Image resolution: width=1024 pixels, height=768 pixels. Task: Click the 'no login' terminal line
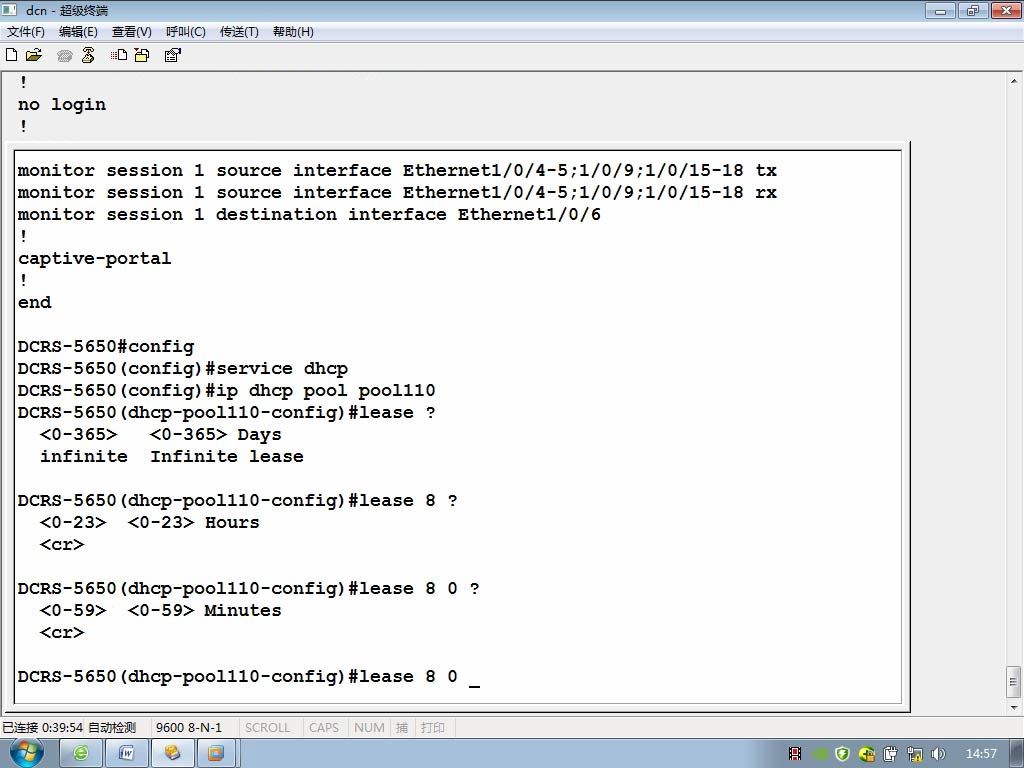[62, 104]
